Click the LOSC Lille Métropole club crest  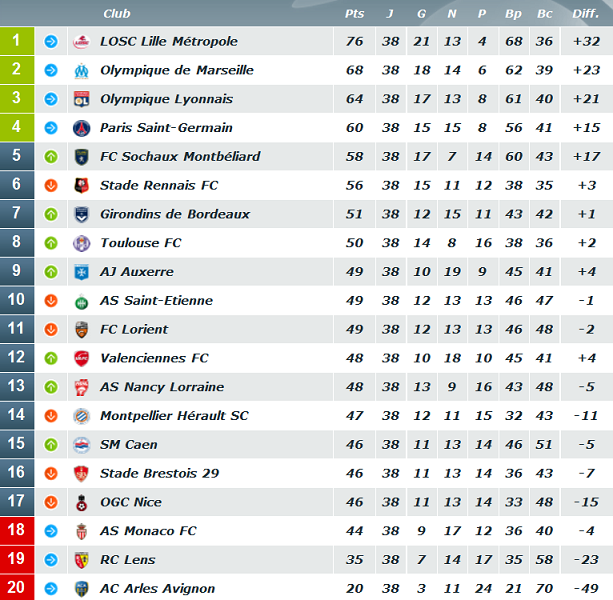[81, 41]
